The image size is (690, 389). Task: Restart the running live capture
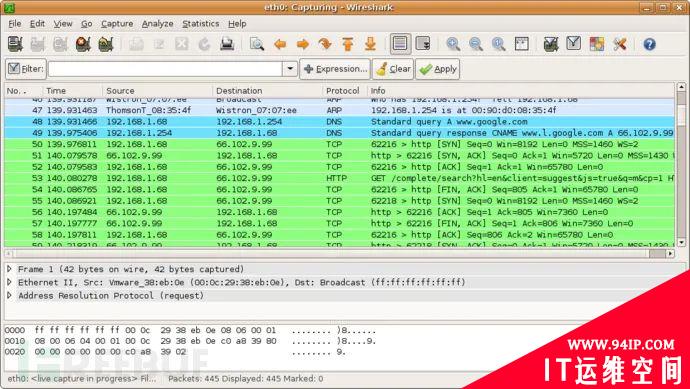106,44
